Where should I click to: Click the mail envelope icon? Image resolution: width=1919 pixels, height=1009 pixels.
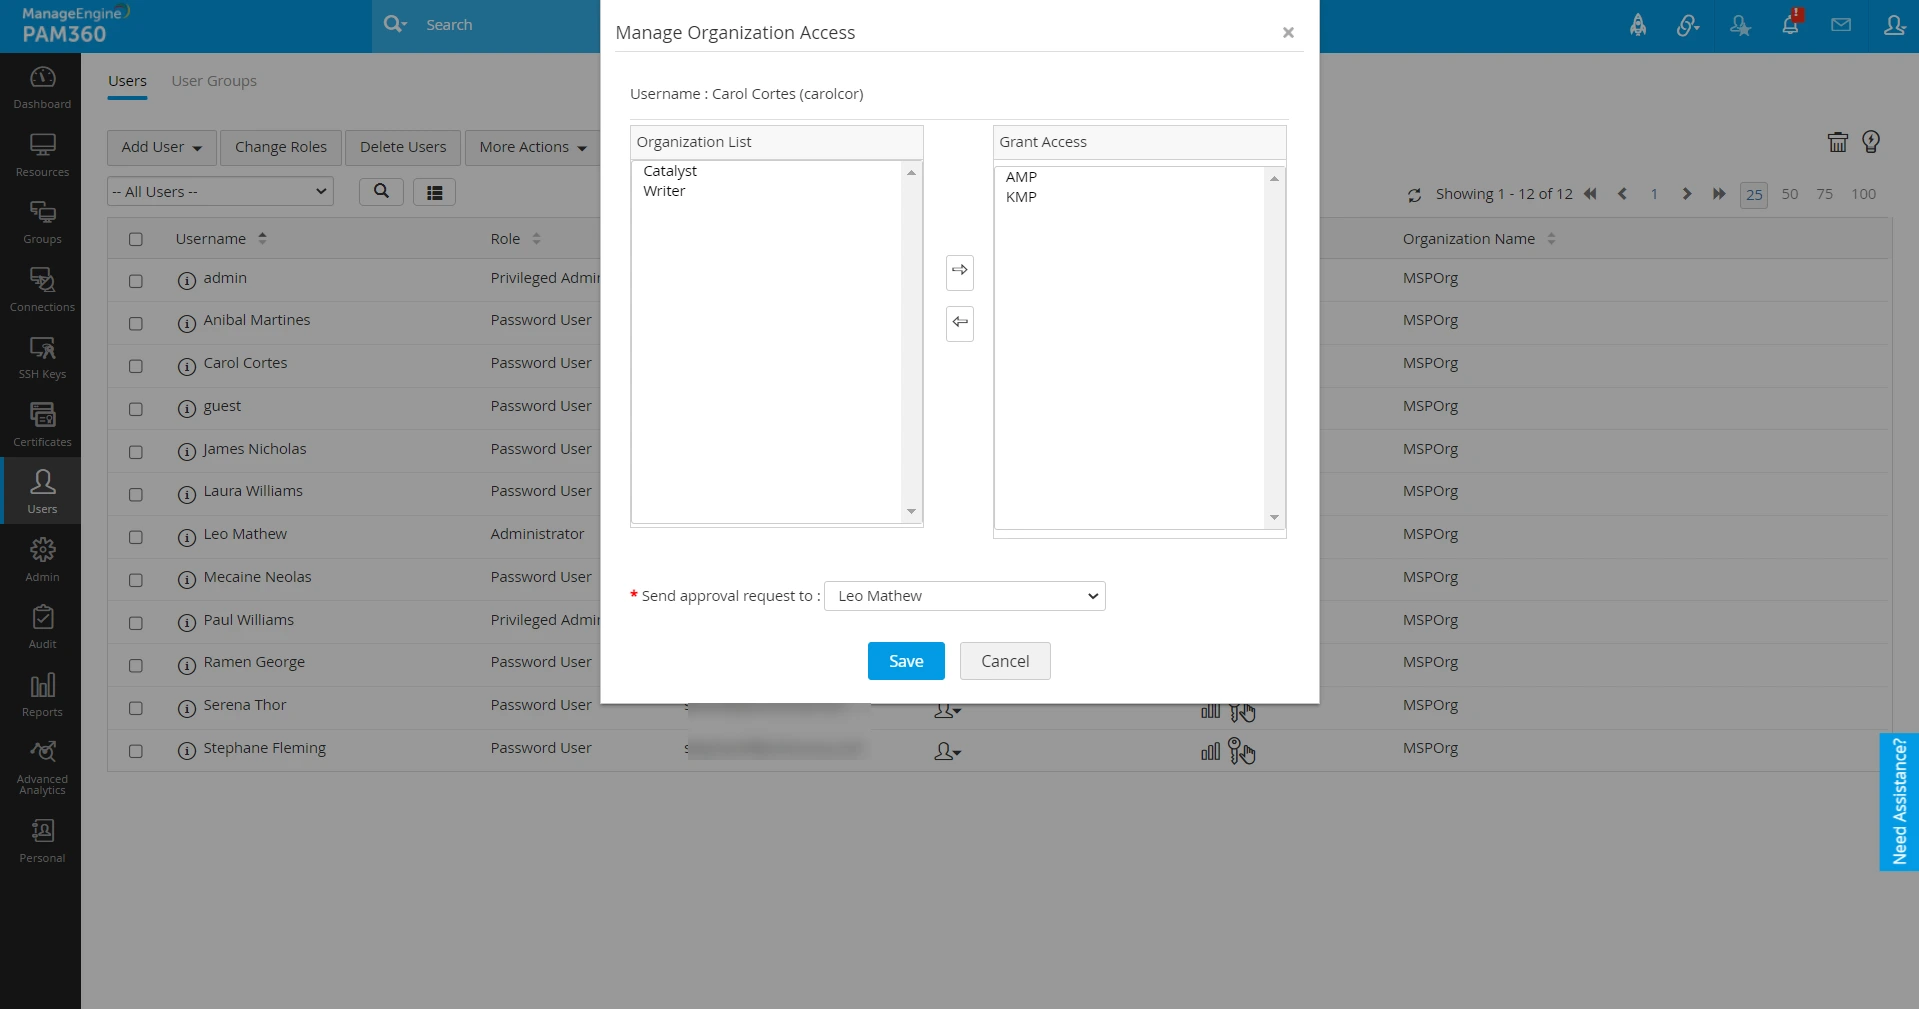tap(1841, 24)
